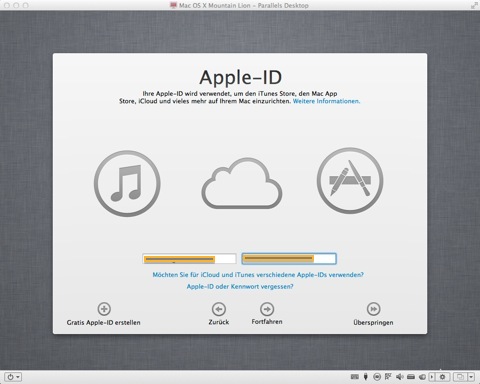
Task: Click the Überspringen skip icon
Action: (373, 309)
